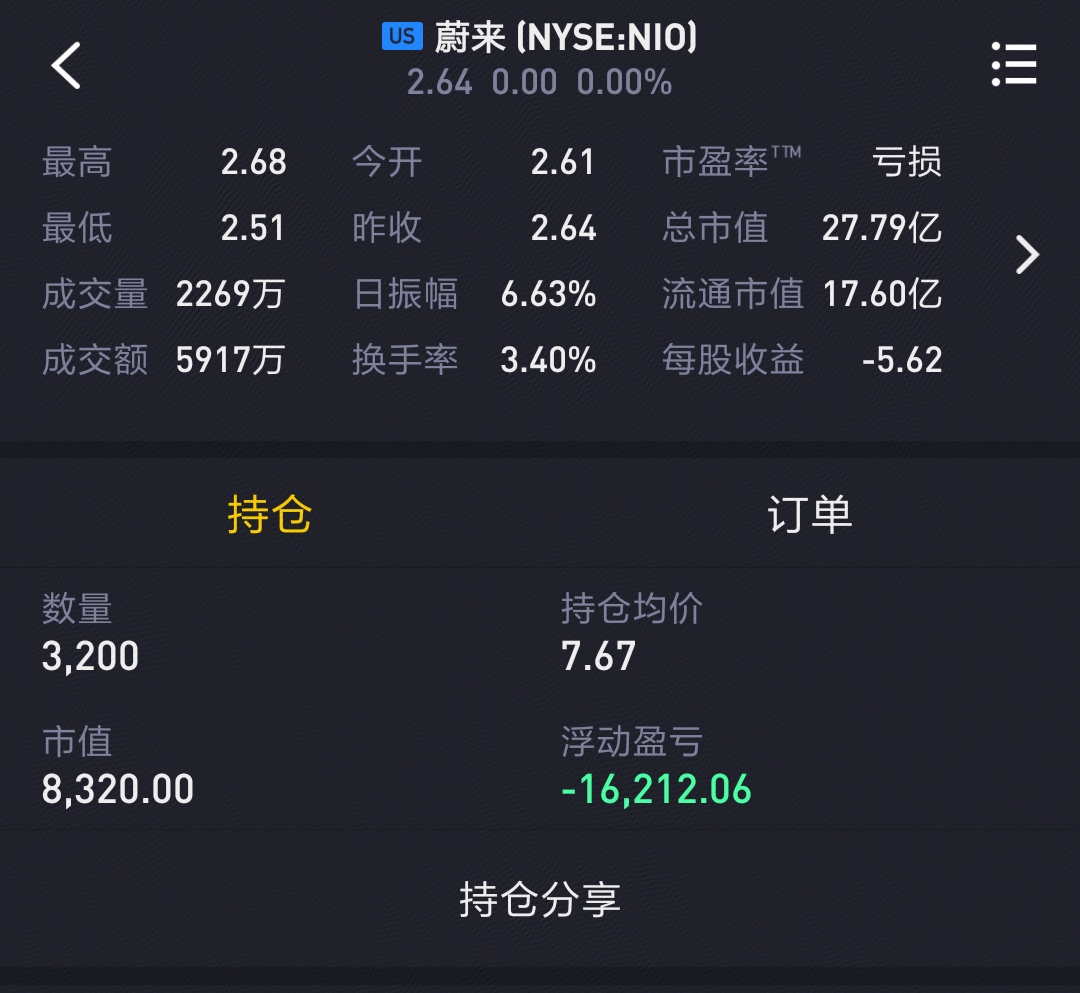The width and height of the screenshot is (1080, 993).
Task: Tap the 数量 value 3,200
Action: [90, 656]
